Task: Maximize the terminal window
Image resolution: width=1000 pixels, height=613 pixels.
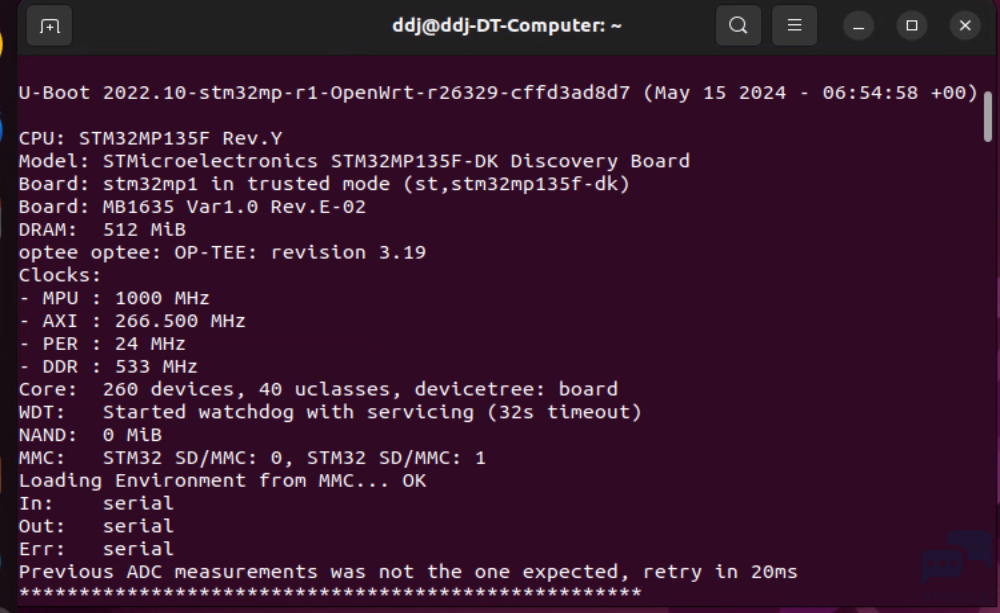Action: 911,26
